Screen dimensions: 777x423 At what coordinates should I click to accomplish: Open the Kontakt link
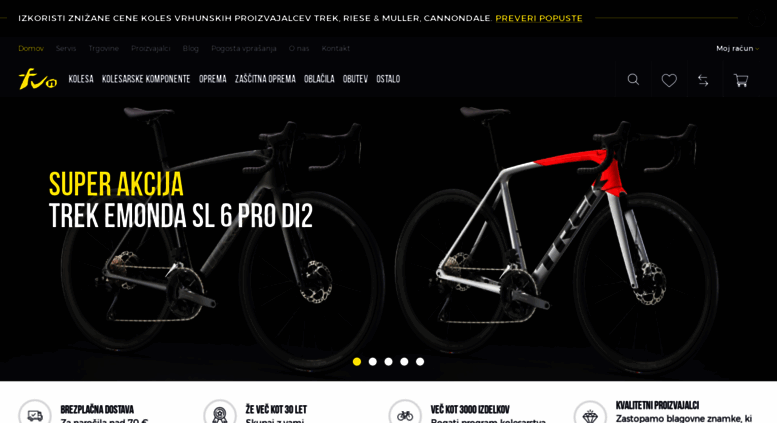335,49
